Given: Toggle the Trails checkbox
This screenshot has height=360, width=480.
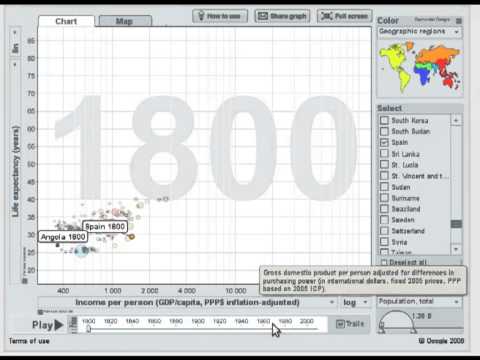Looking at the screenshot, I should [340, 324].
